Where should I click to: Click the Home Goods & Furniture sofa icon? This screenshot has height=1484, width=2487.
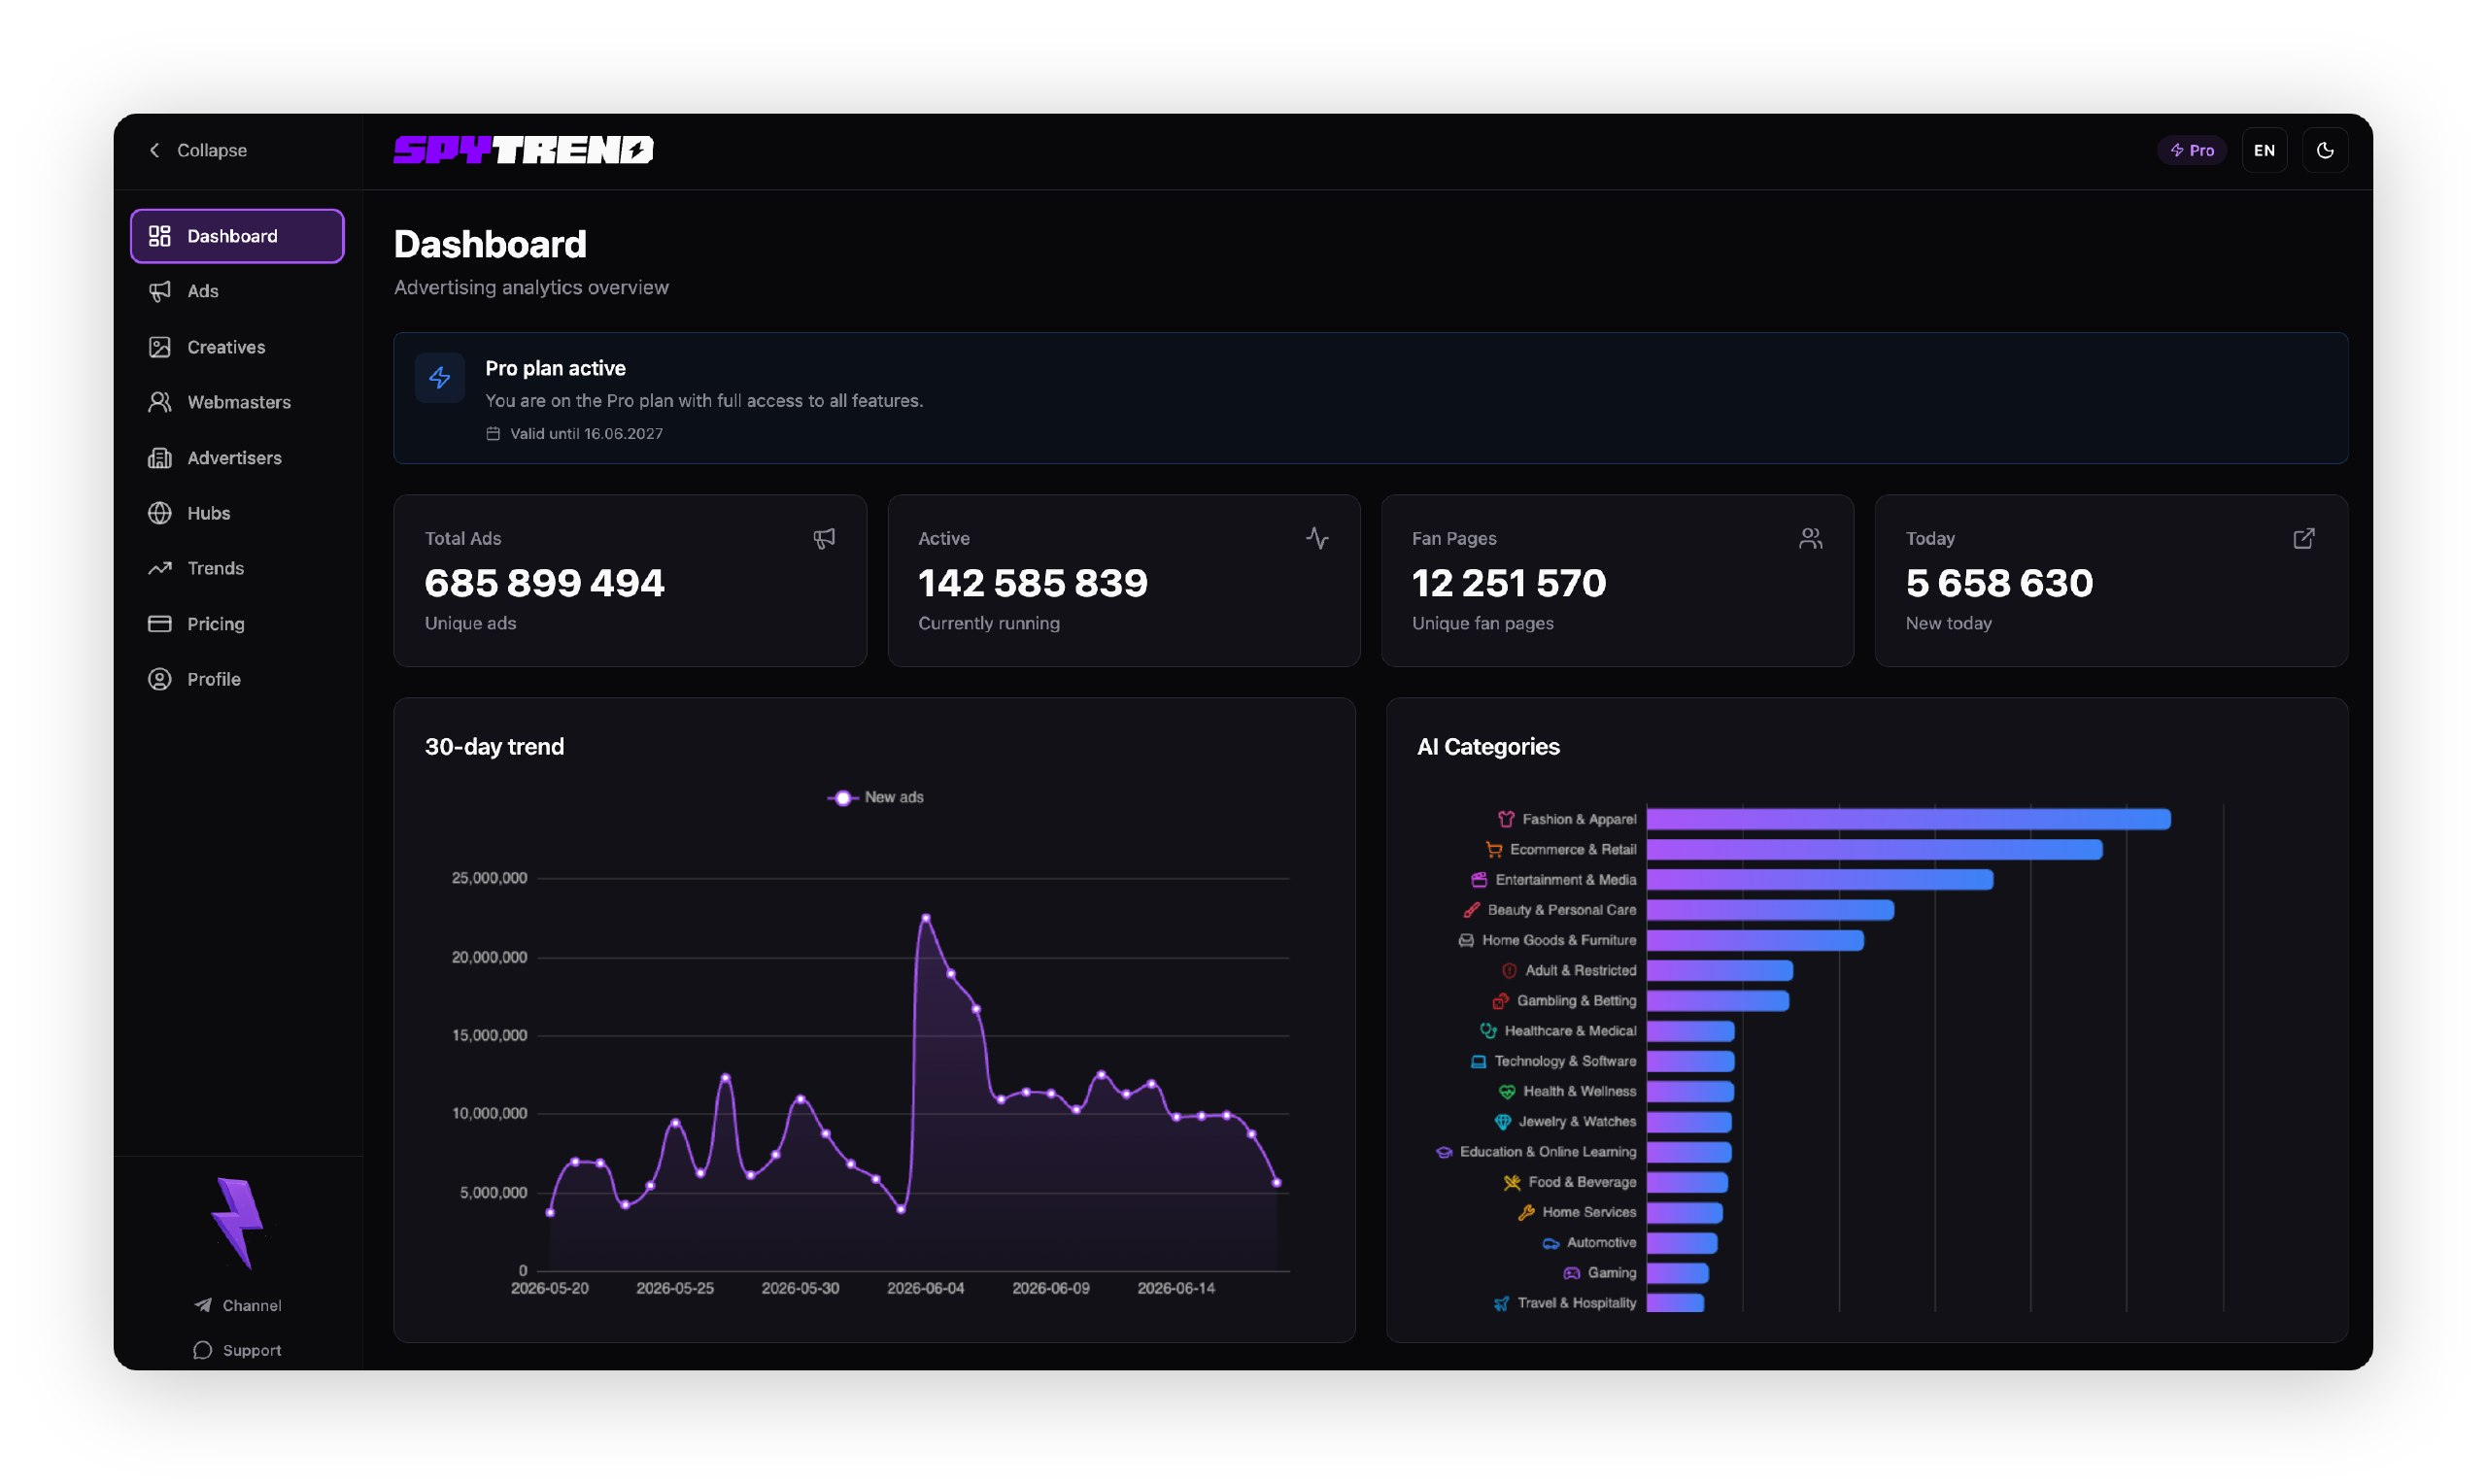point(1466,941)
